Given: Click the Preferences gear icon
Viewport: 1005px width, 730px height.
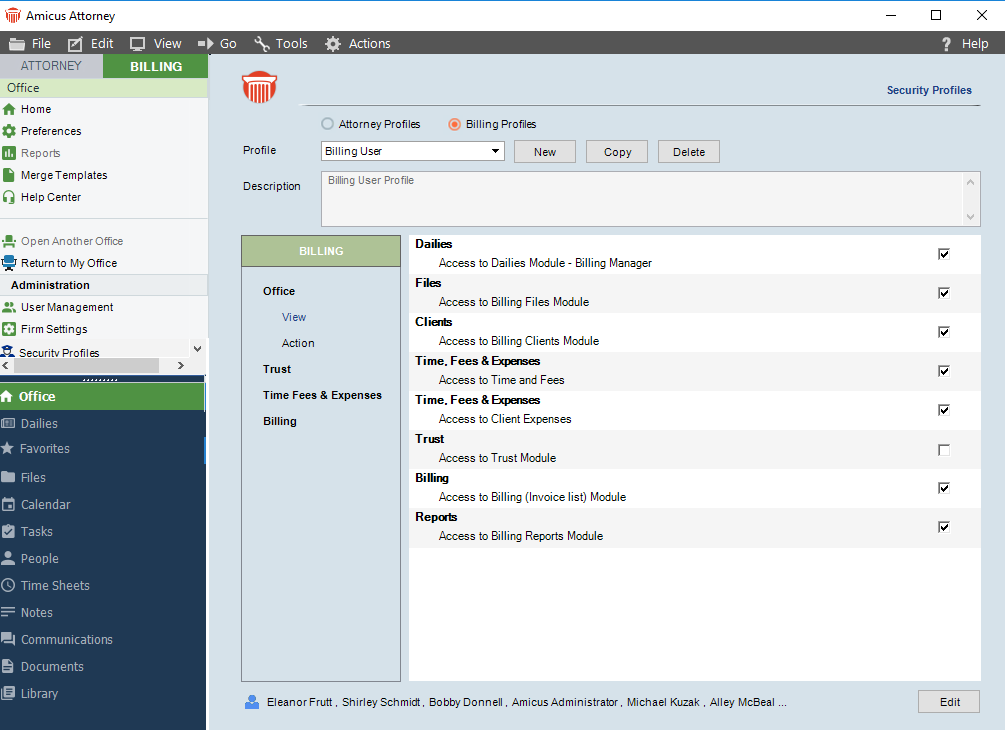Looking at the screenshot, I should click(9, 131).
